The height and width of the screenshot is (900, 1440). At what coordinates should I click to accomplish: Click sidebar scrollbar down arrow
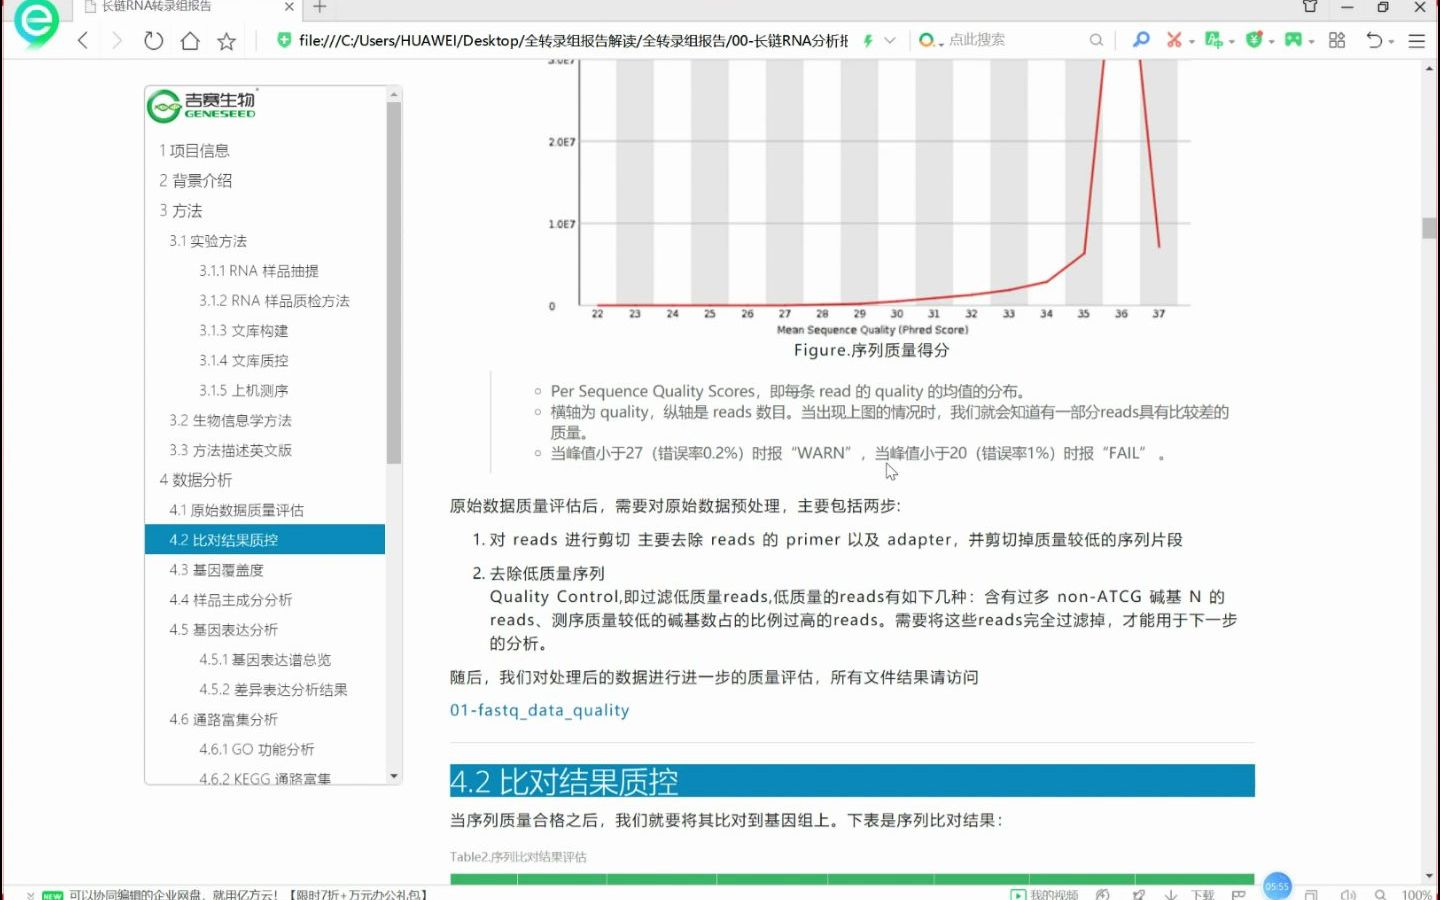click(394, 776)
